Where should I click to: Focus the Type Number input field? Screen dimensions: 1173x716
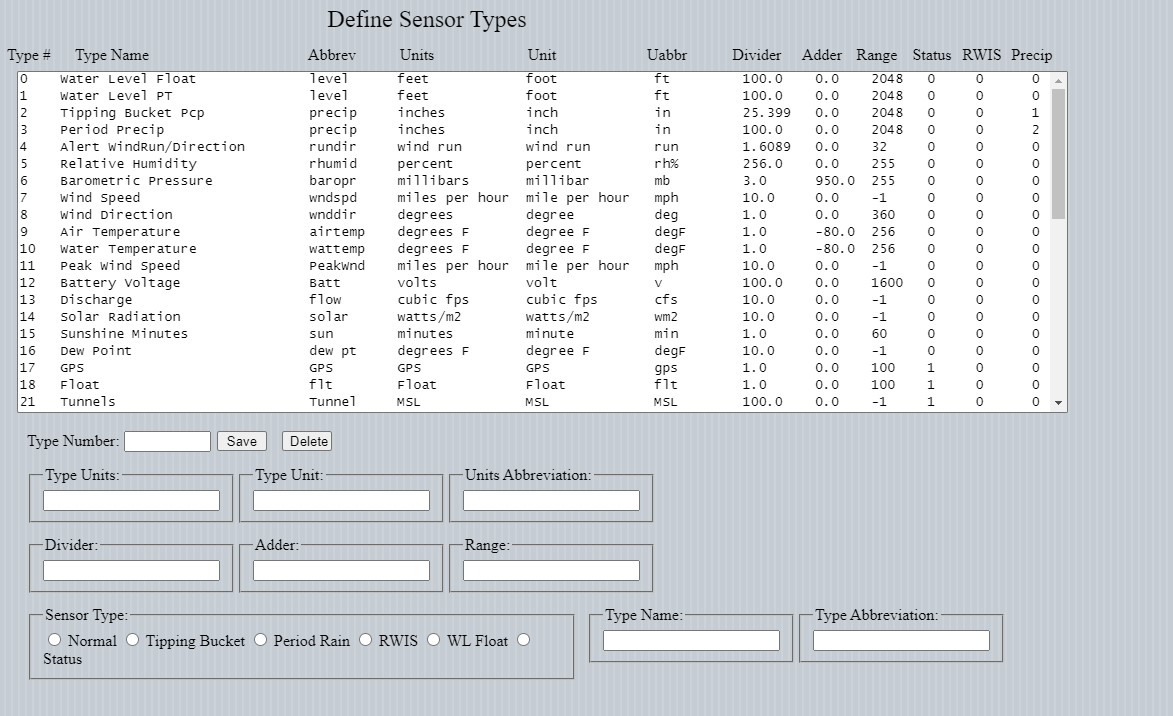[167, 441]
